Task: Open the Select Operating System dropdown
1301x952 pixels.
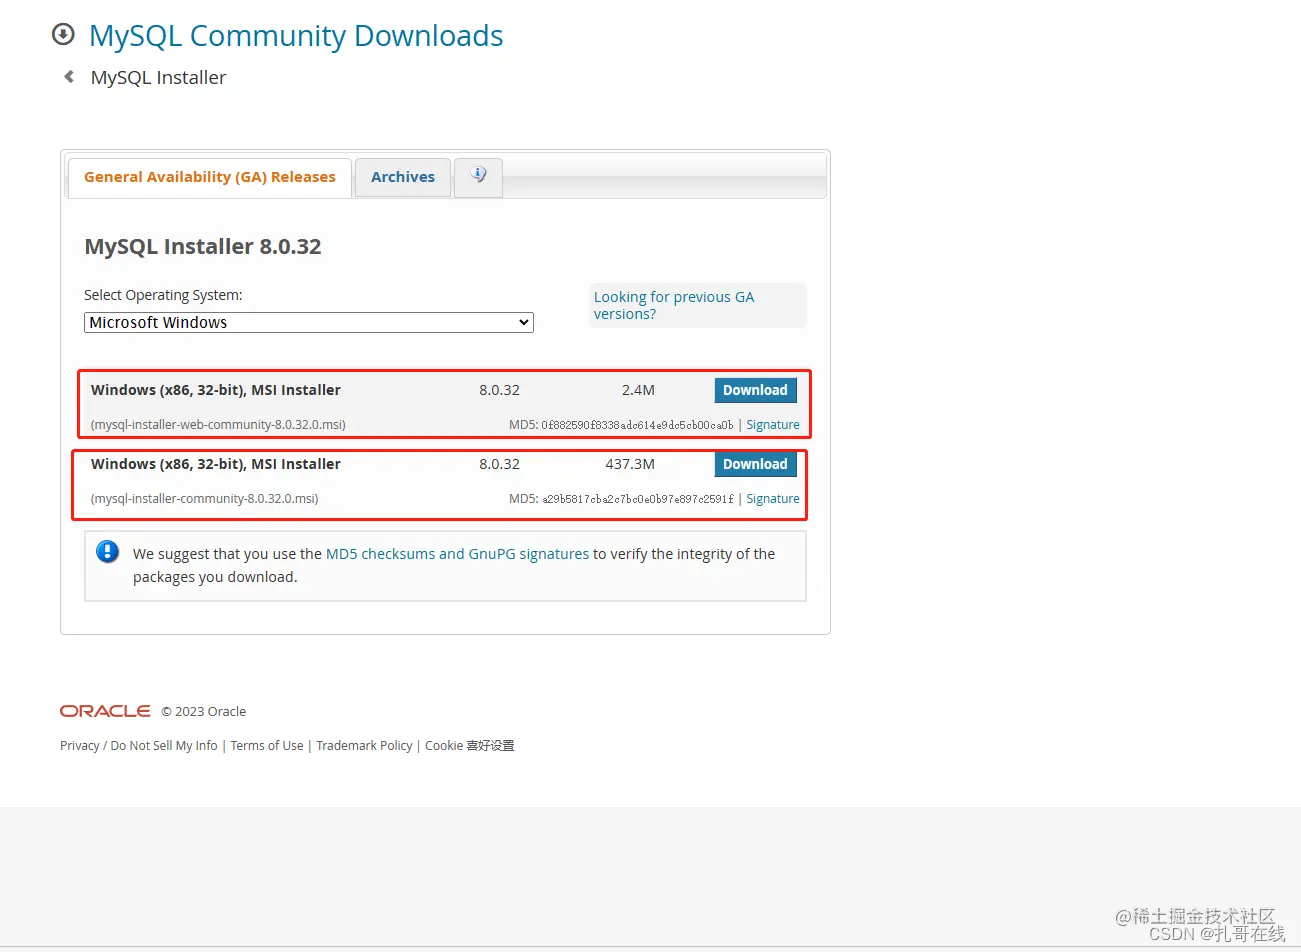Action: click(x=309, y=322)
